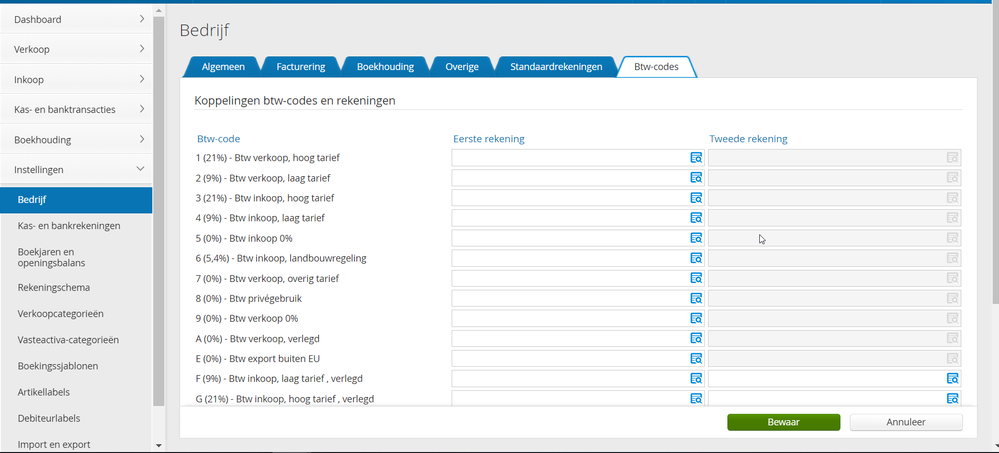The image size is (999, 453).
Task: Switch to the Facturering tab
Action: pos(301,66)
